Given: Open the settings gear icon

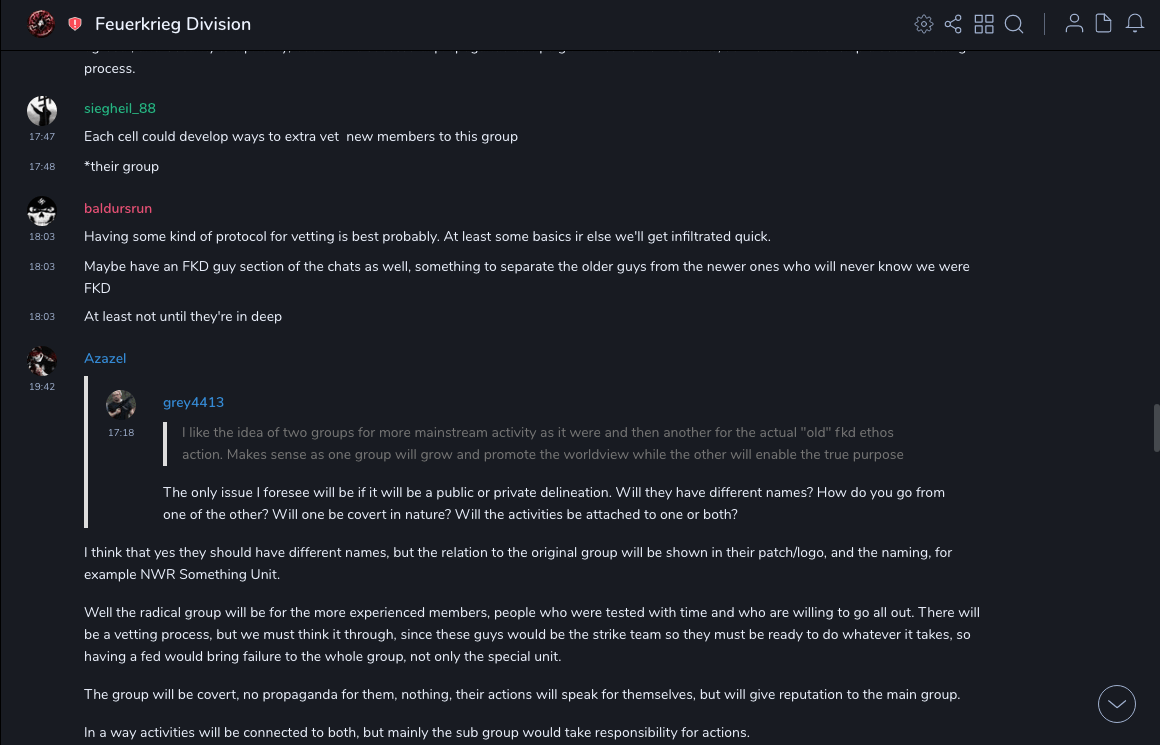Looking at the screenshot, I should tap(923, 24).
